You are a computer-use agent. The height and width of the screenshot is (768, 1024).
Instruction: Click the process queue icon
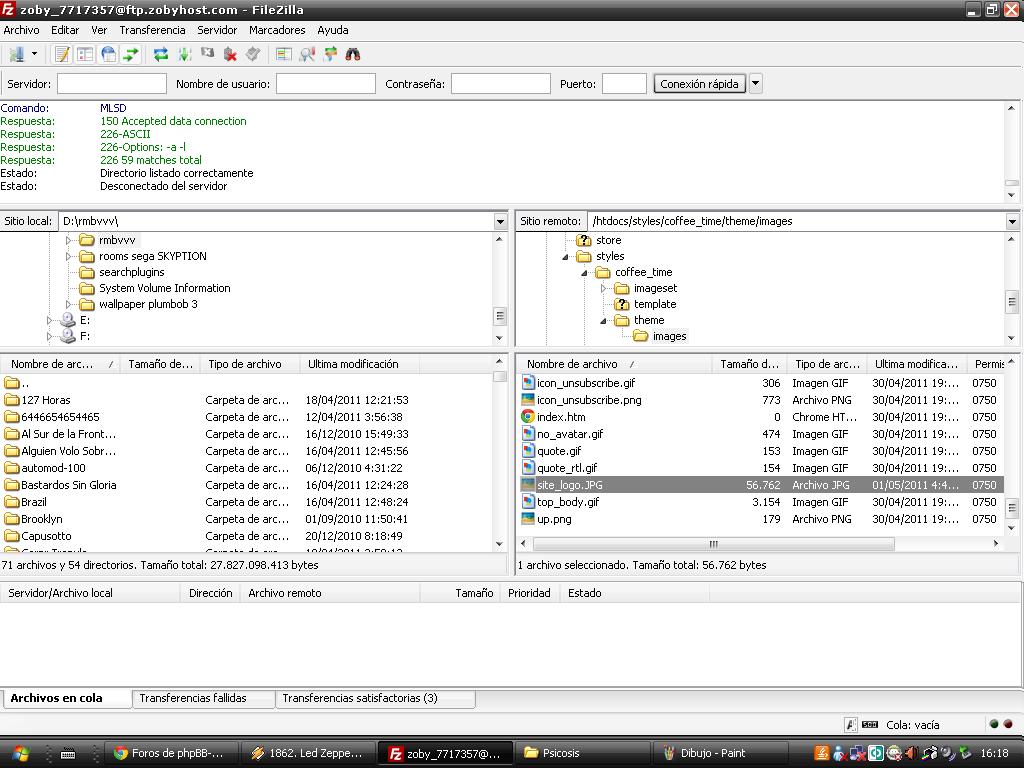click(185, 54)
